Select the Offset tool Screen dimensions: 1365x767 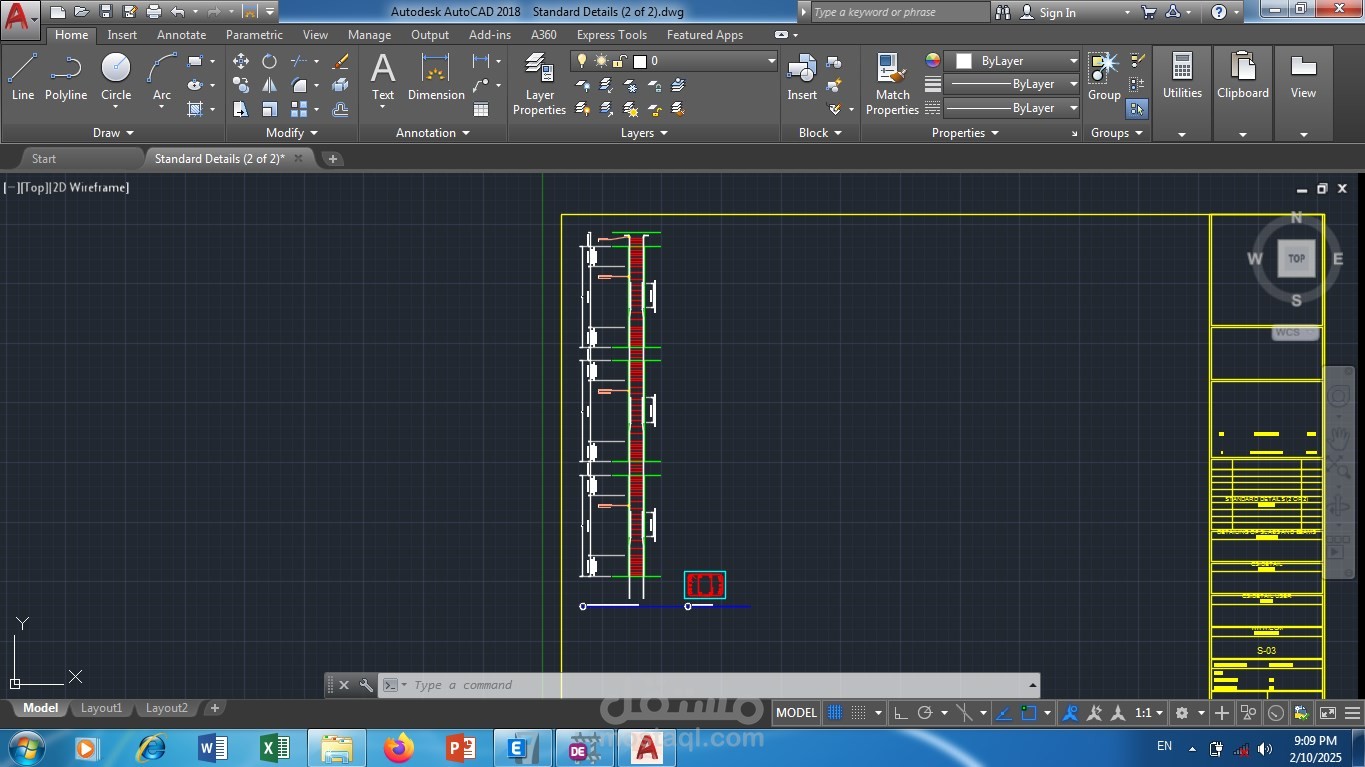(x=340, y=109)
